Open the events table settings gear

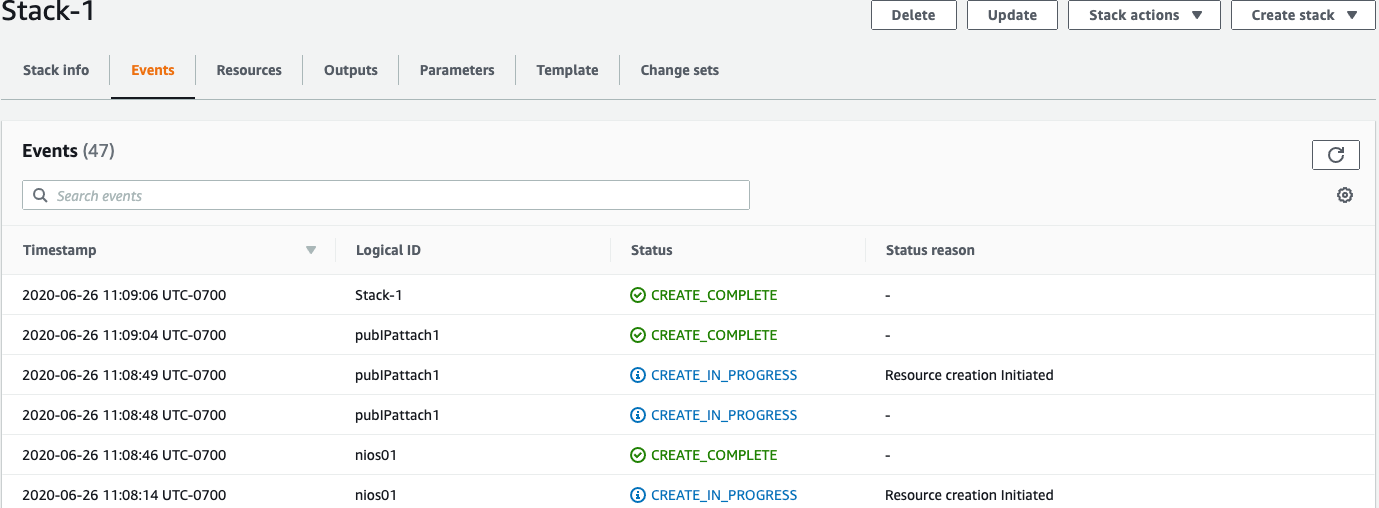pyautogui.click(x=1344, y=196)
